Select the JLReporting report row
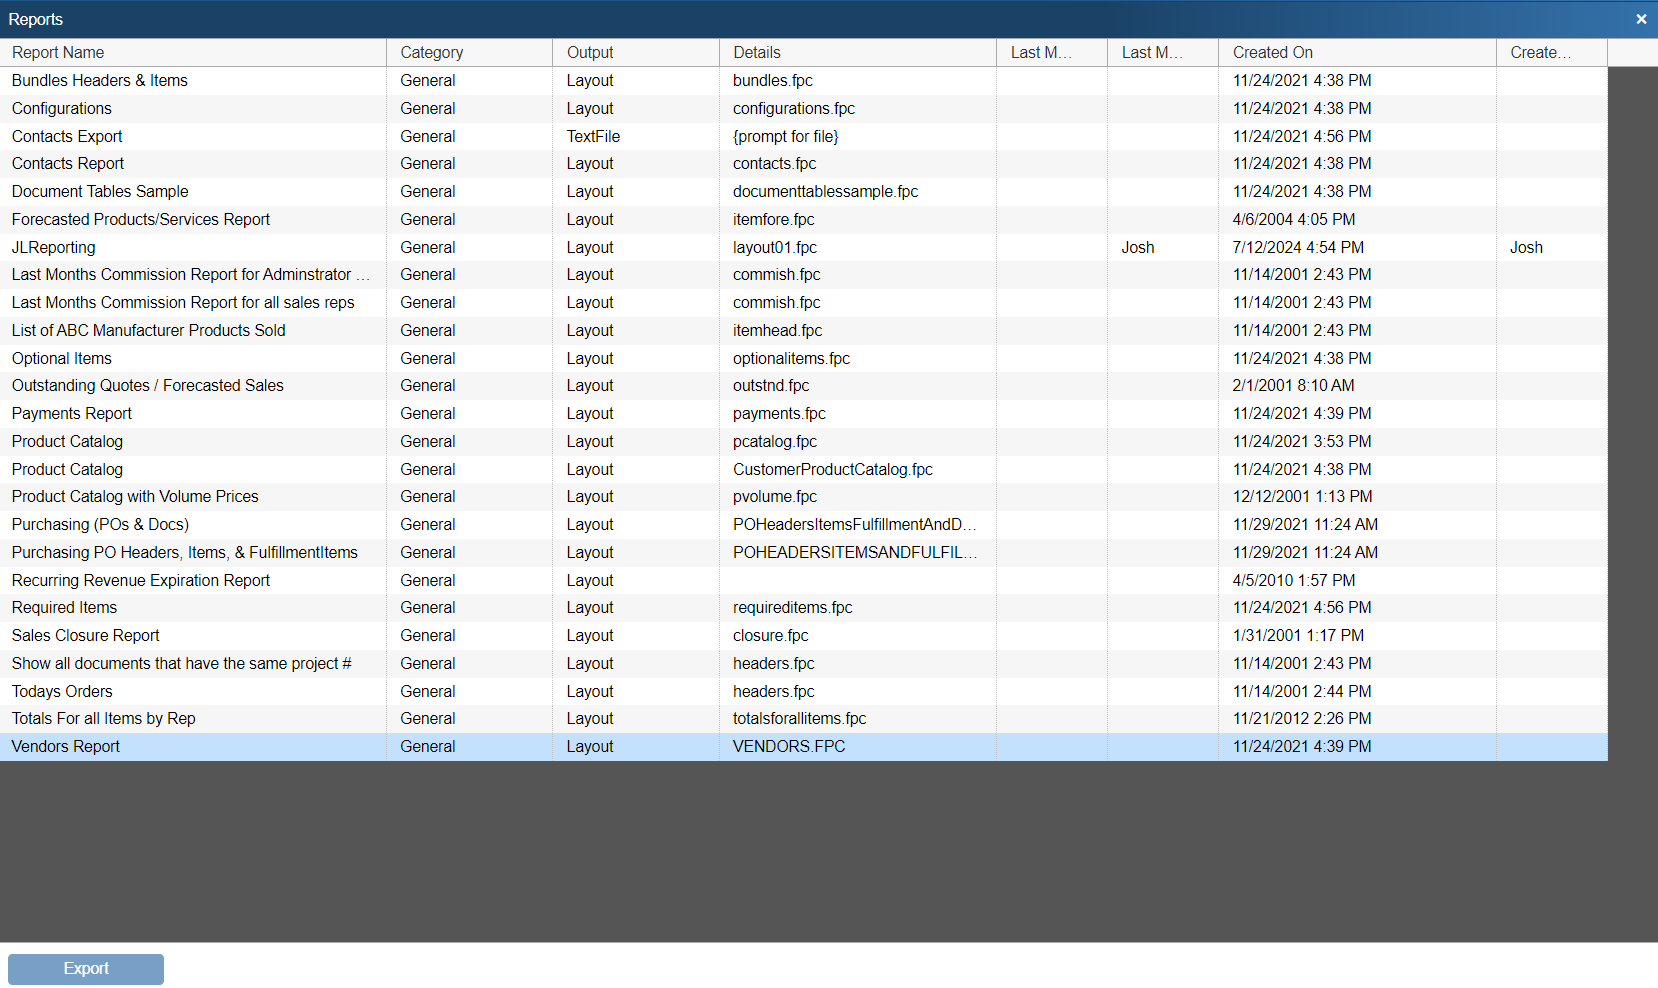Screen dimensions: 1658x988 (54, 248)
